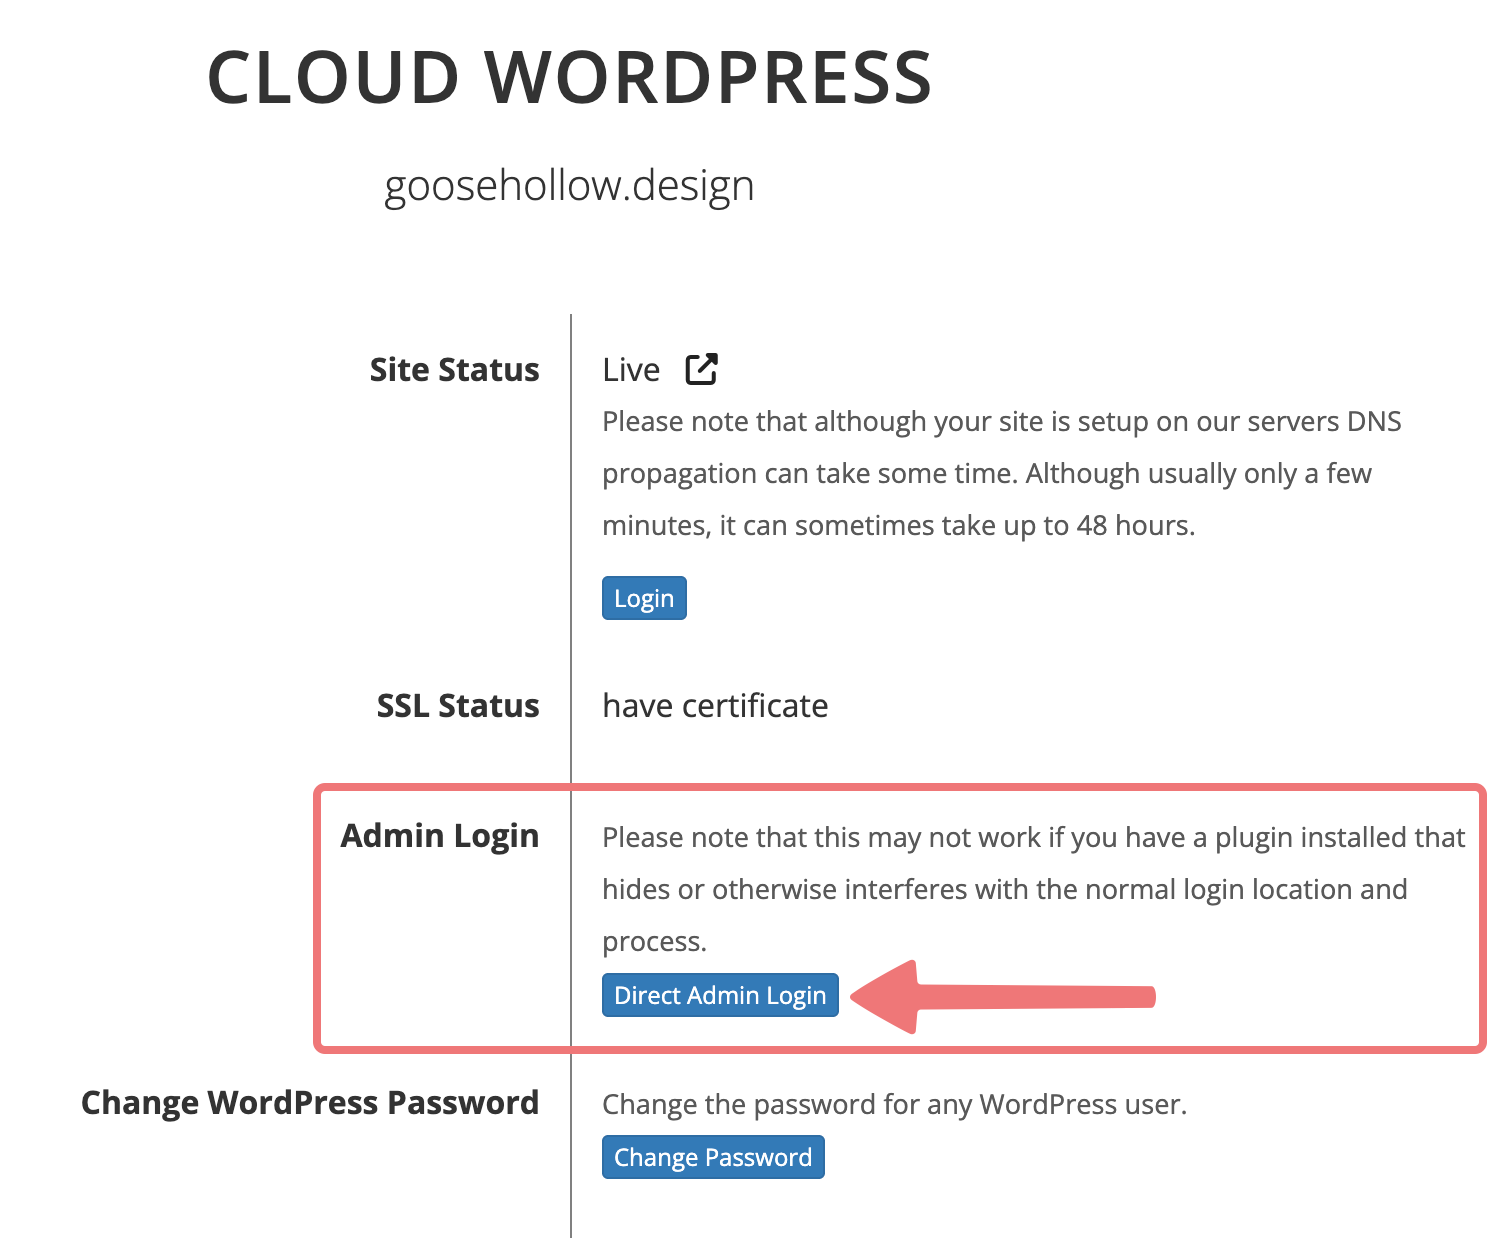Screen dimensions: 1512x1238
Task: Click the CLOUD WORDPRESS heading
Action: coord(570,77)
